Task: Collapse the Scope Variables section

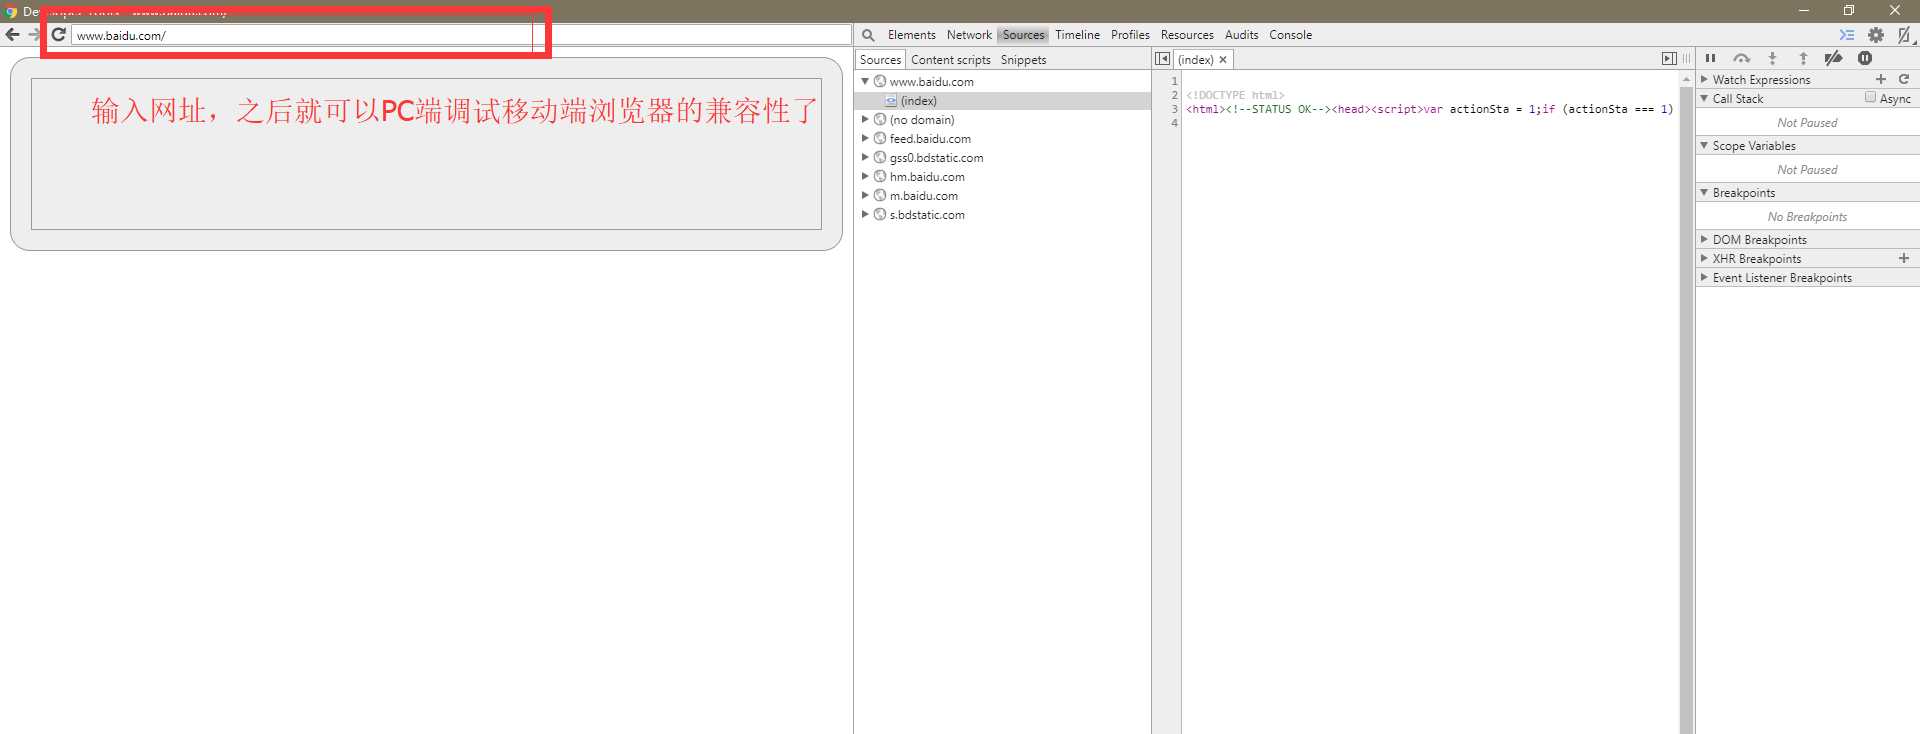Action: [x=1704, y=145]
